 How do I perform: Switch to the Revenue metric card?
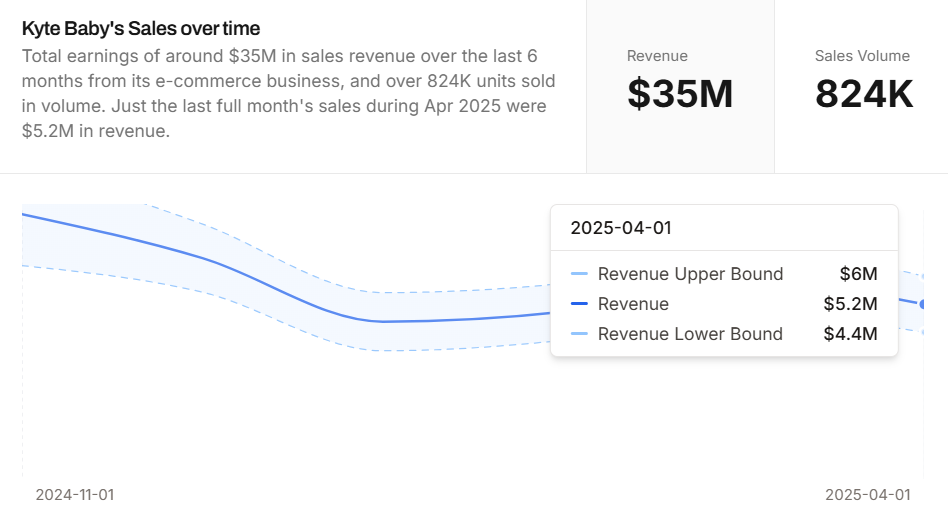[680, 86]
